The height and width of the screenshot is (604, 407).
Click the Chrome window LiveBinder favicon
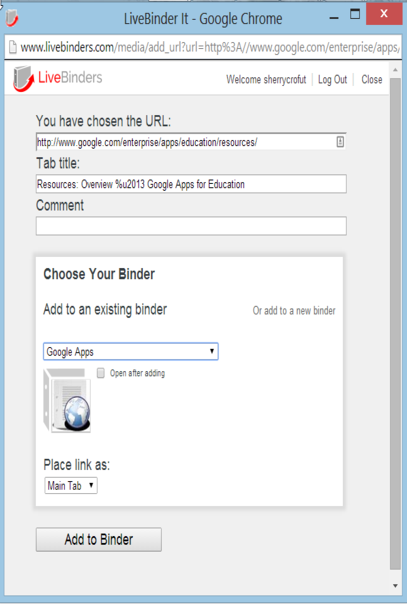click(12, 18)
